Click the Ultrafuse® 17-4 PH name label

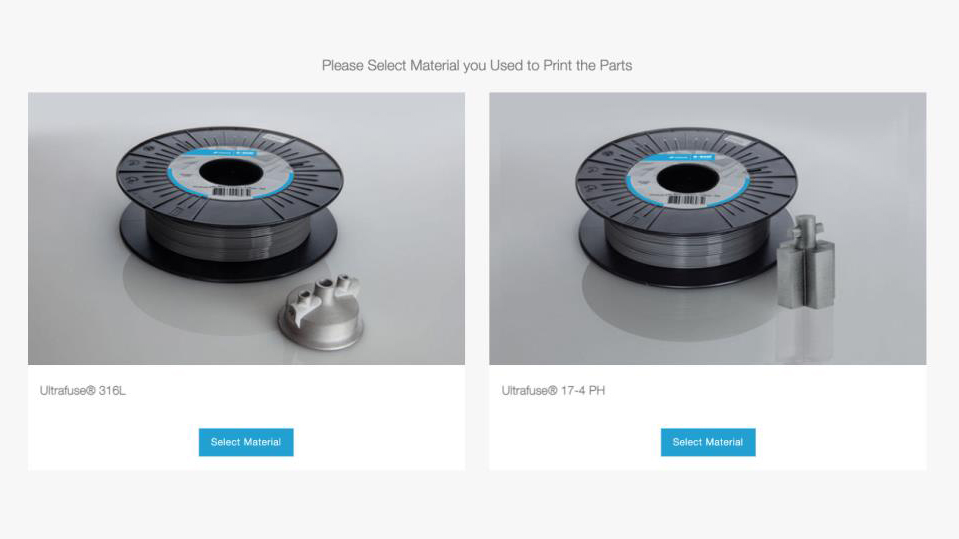click(x=553, y=390)
